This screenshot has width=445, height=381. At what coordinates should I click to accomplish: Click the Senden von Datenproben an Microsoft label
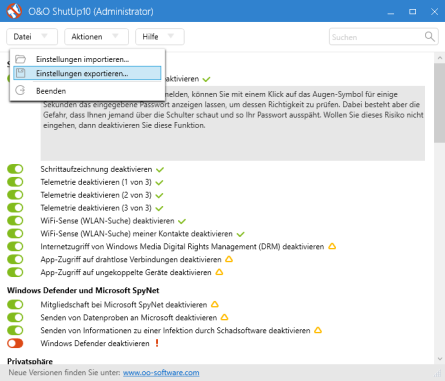(x=129, y=318)
